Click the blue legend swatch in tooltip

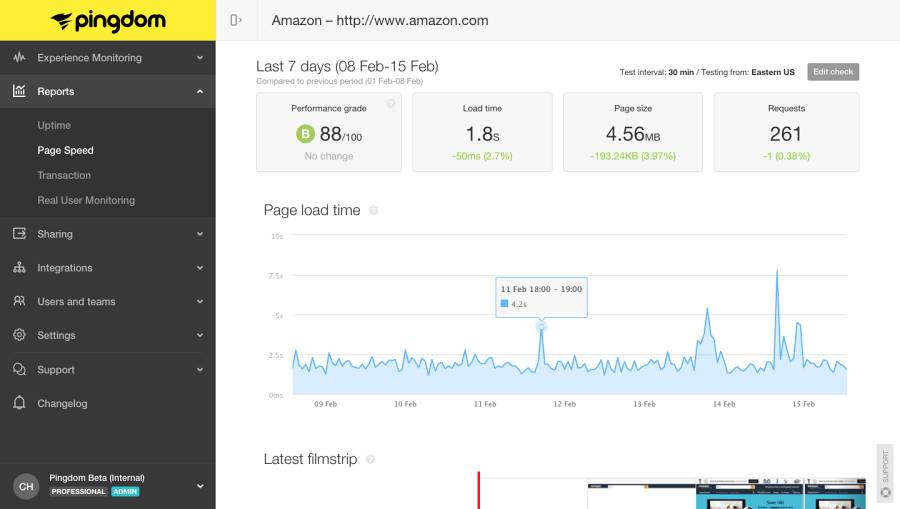[504, 304]
